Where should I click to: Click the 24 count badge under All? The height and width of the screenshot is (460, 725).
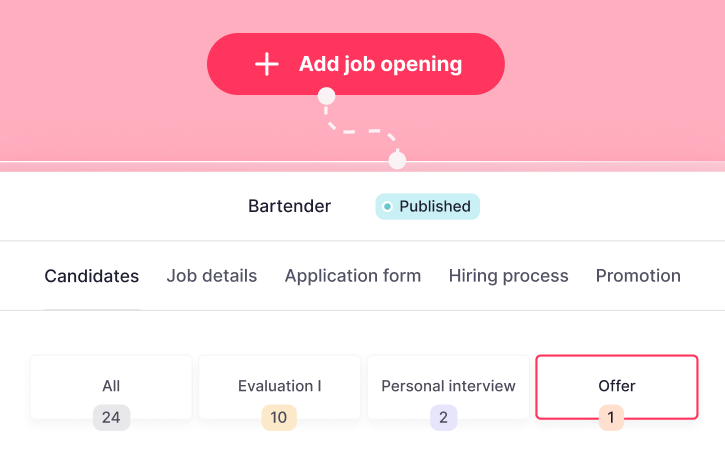pos(111,418)
